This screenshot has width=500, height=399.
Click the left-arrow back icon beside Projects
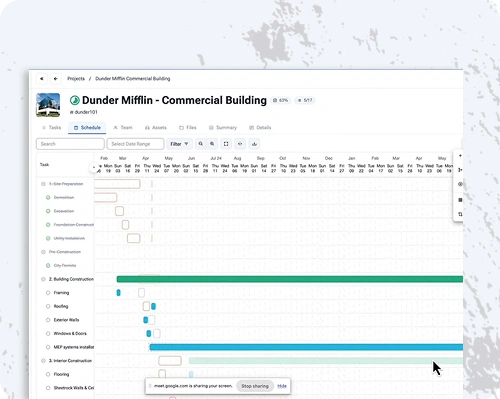(55, 79)
